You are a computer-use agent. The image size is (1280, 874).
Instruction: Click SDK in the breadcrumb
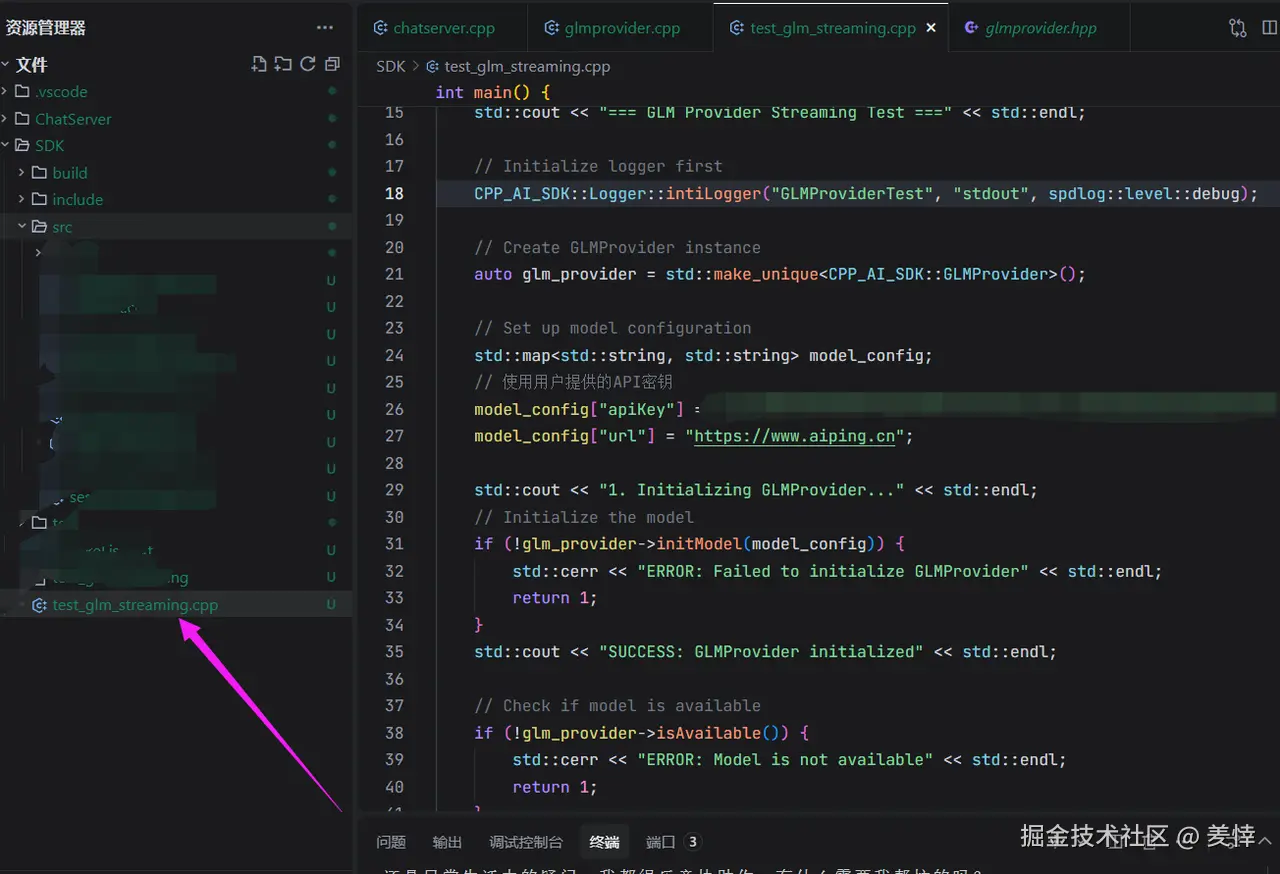click(x=390, y=67)
